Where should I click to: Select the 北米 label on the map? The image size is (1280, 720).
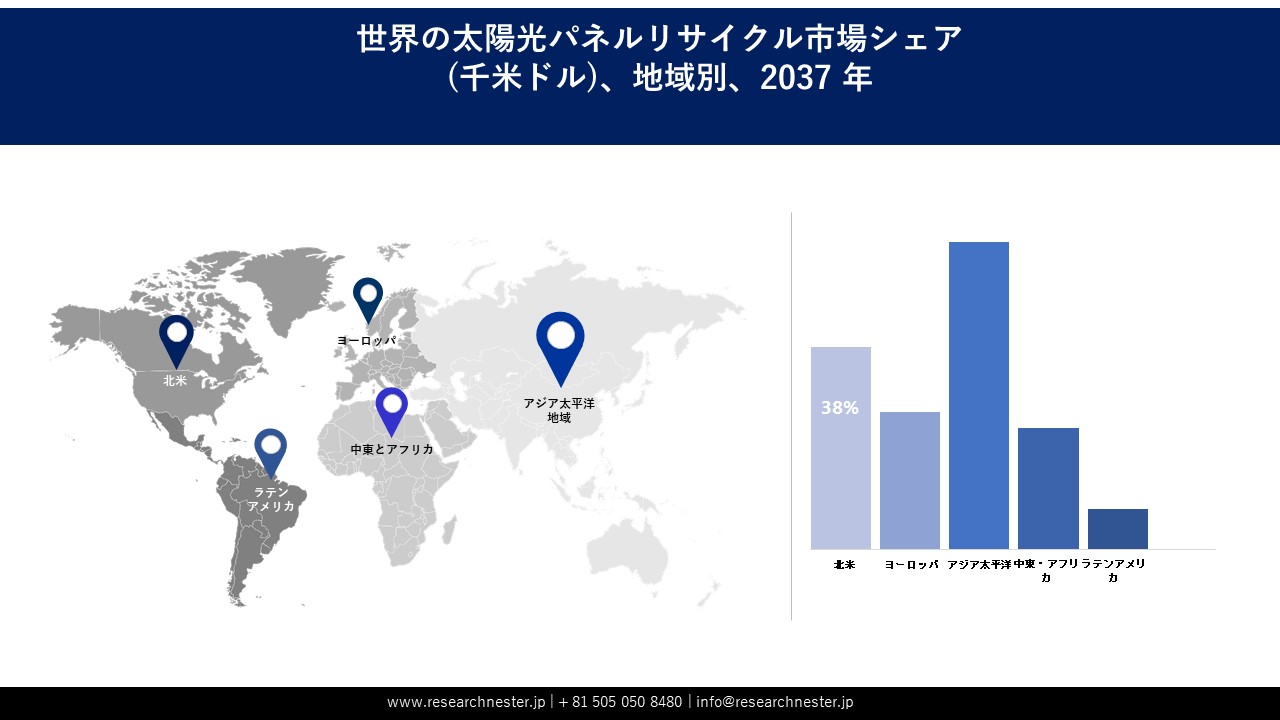(x=175, y=380)
